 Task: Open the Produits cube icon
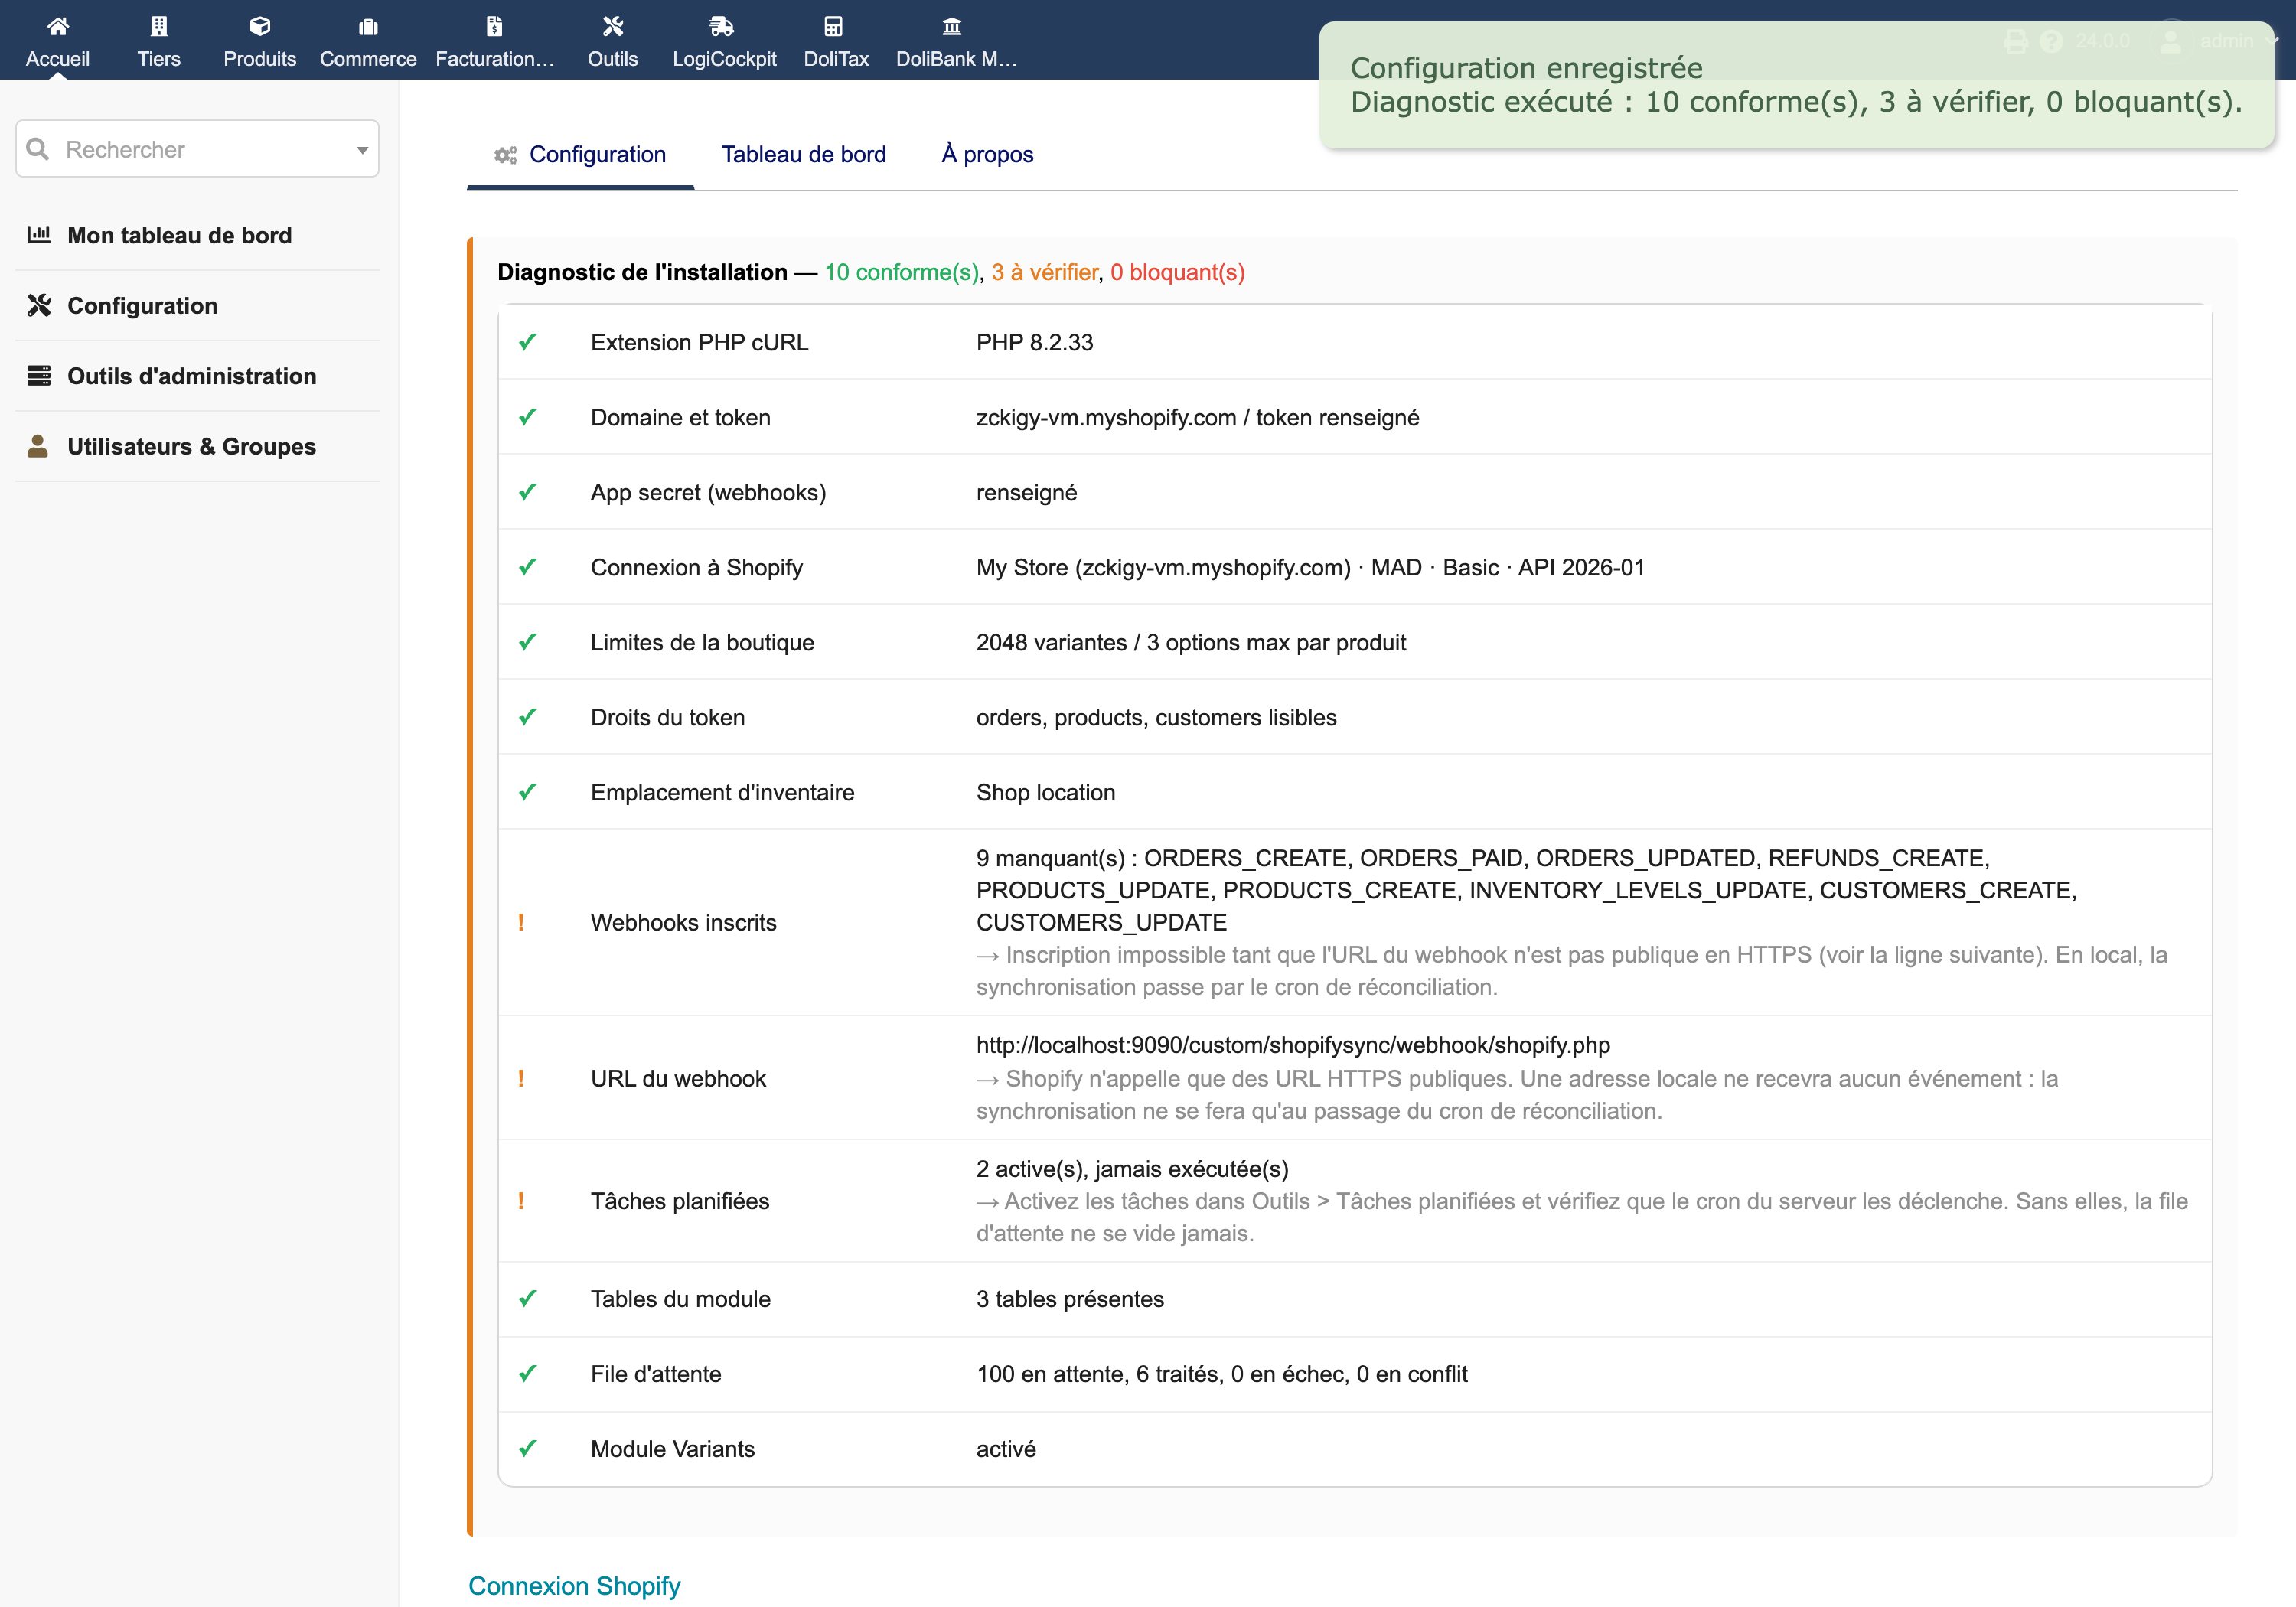pos(260,26)
